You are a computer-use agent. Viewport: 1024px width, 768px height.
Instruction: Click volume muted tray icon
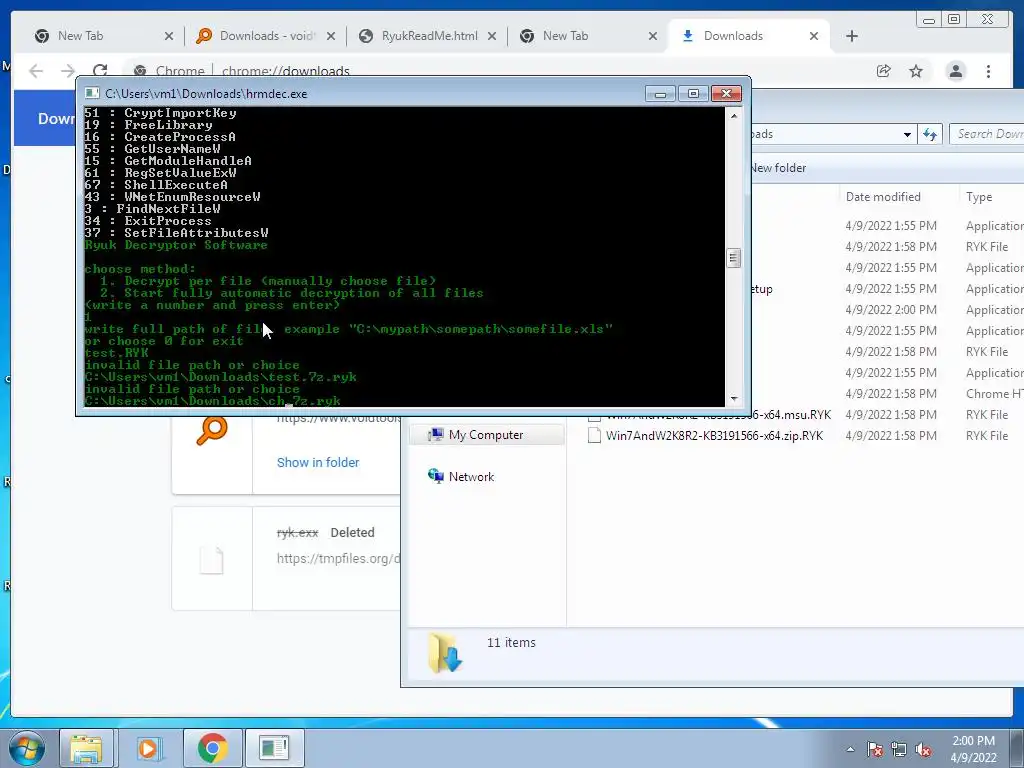[923, 749]
